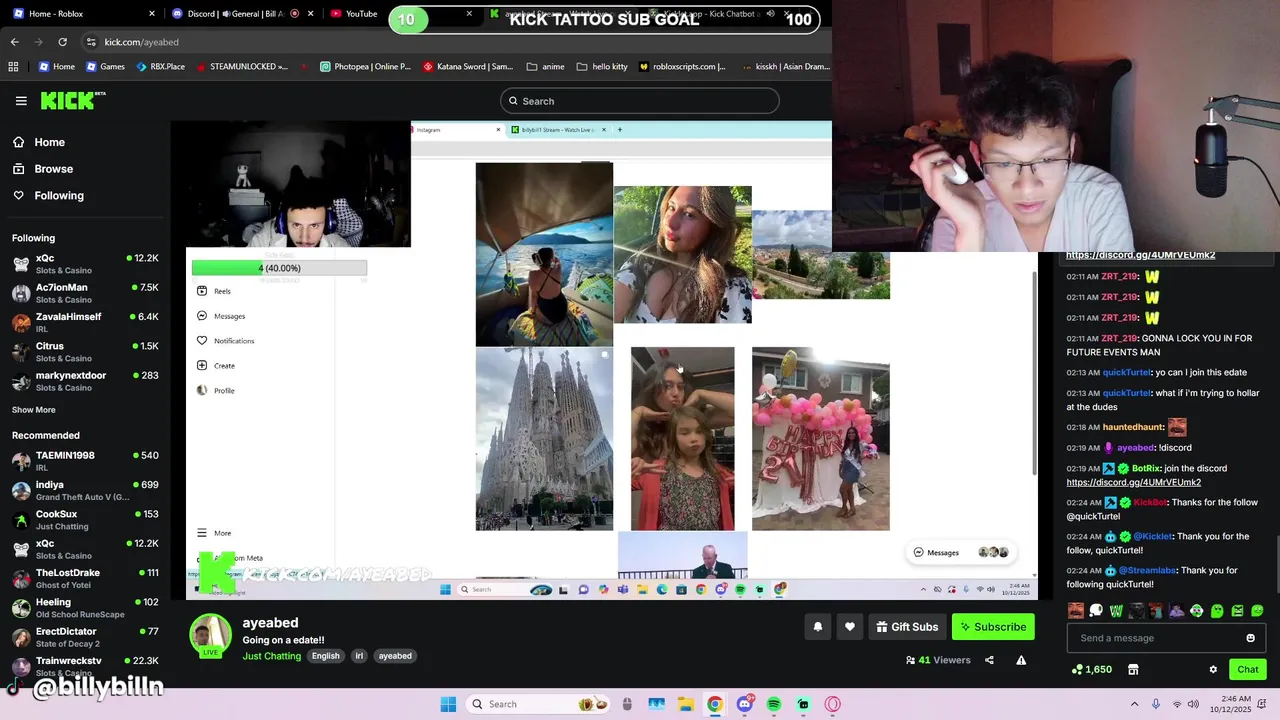Click the Kick search field

640,101
